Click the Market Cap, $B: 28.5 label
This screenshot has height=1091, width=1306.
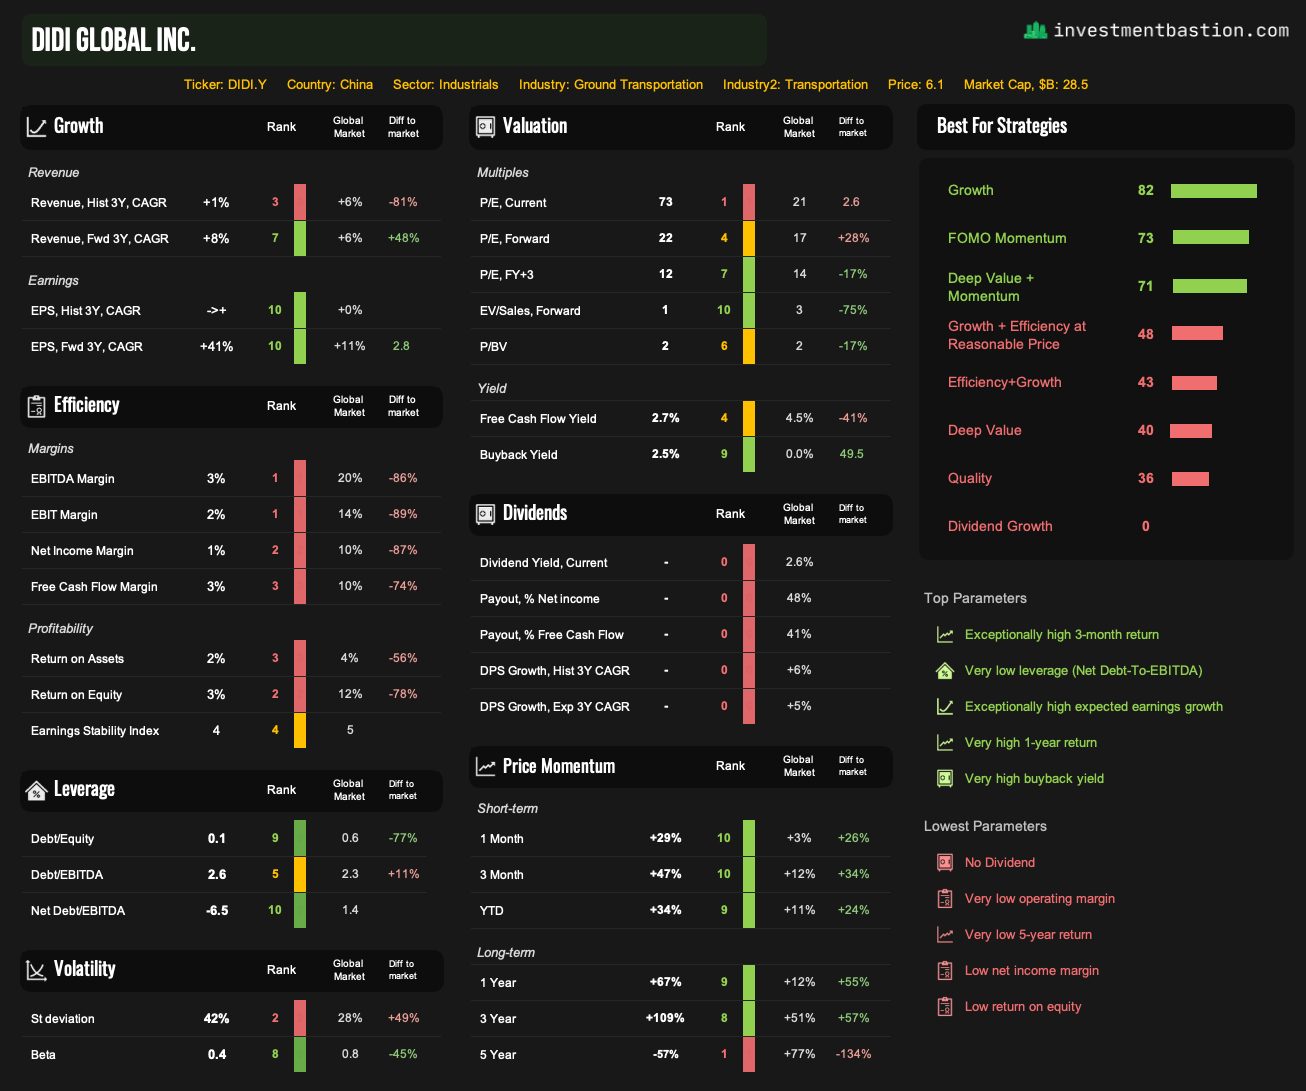1026,85
